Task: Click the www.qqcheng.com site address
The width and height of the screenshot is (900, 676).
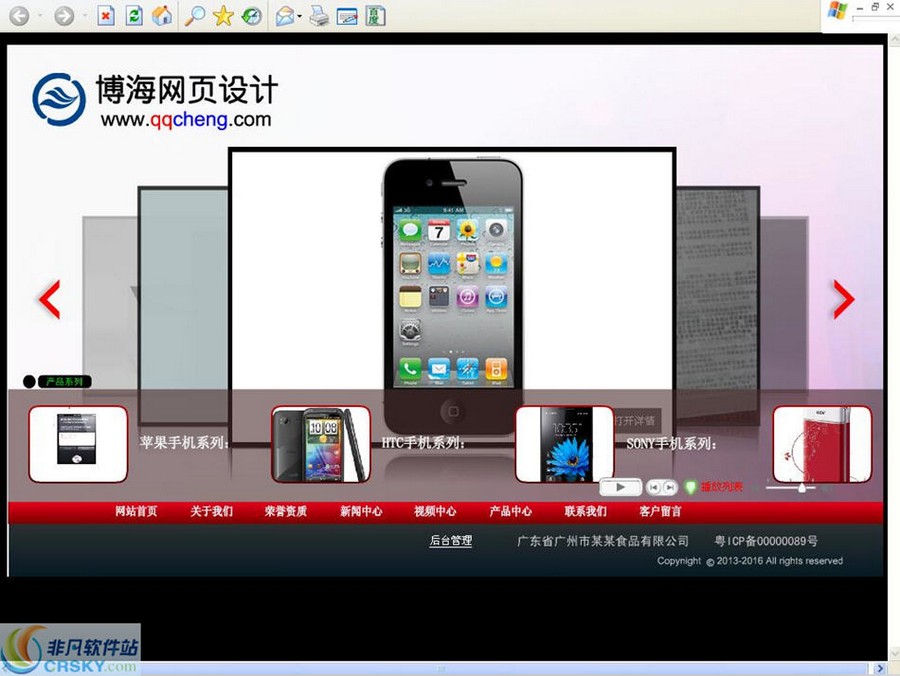Action: pyautogui.click(x=186, y=119)
